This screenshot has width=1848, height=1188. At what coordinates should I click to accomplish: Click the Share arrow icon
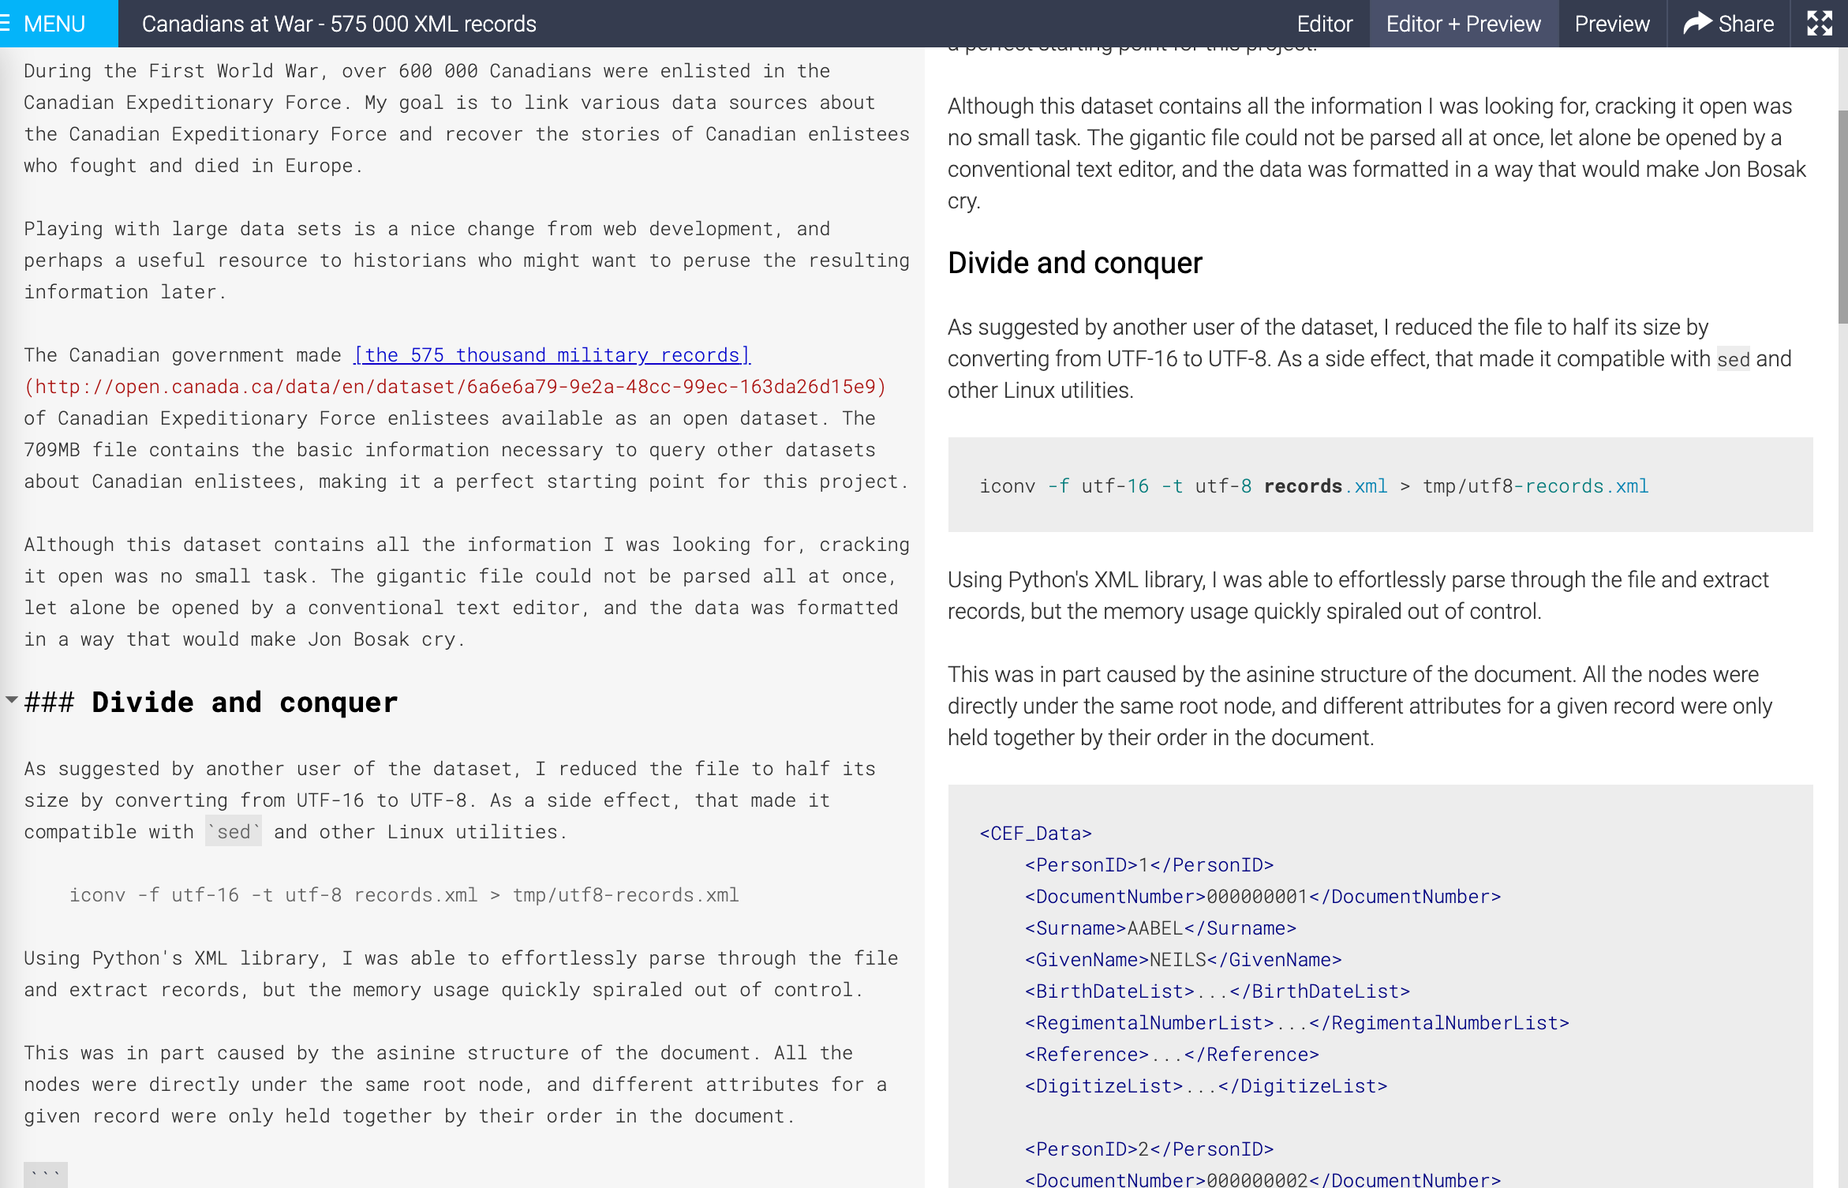(1697, 23)
